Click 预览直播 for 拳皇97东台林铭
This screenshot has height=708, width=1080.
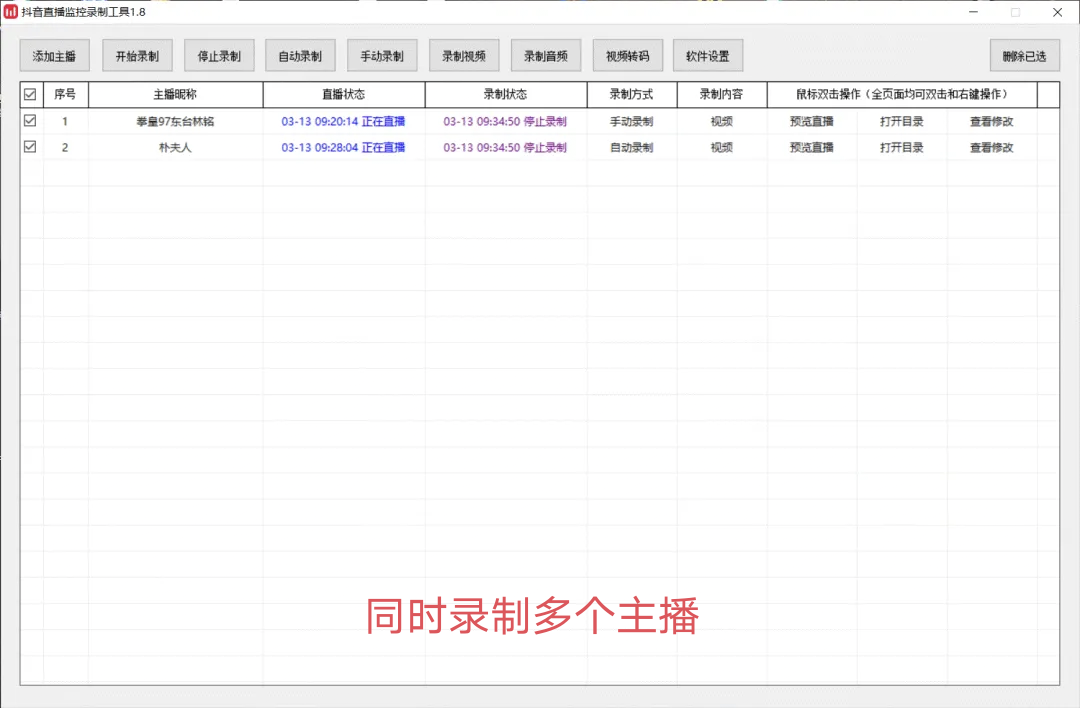click(x=812, y=121)
